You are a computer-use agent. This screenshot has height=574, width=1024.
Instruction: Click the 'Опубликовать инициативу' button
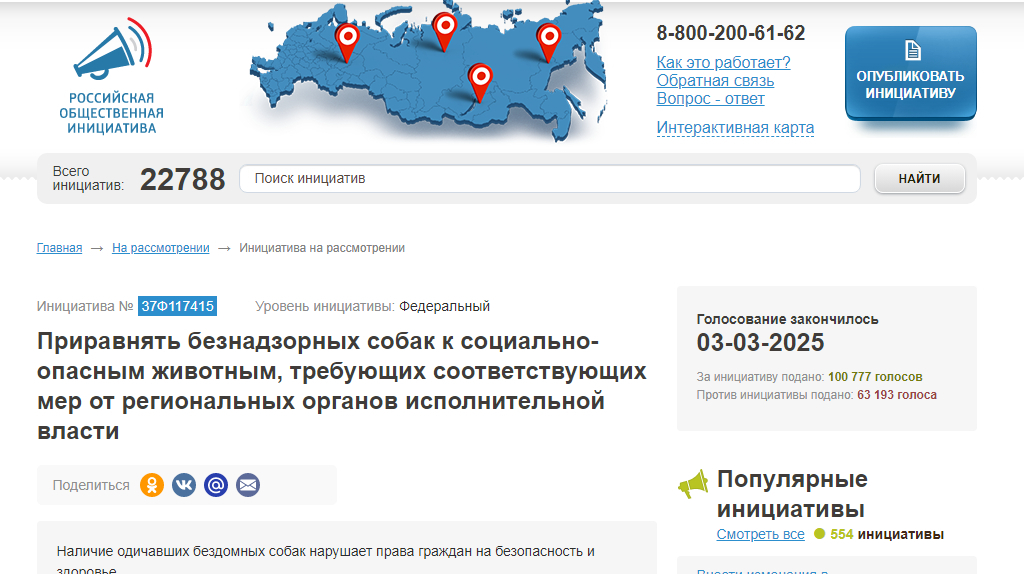click(910, 73)
